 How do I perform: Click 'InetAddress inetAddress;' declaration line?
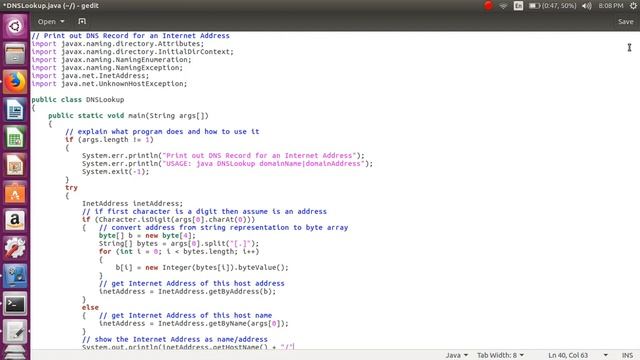coord(132,203)
